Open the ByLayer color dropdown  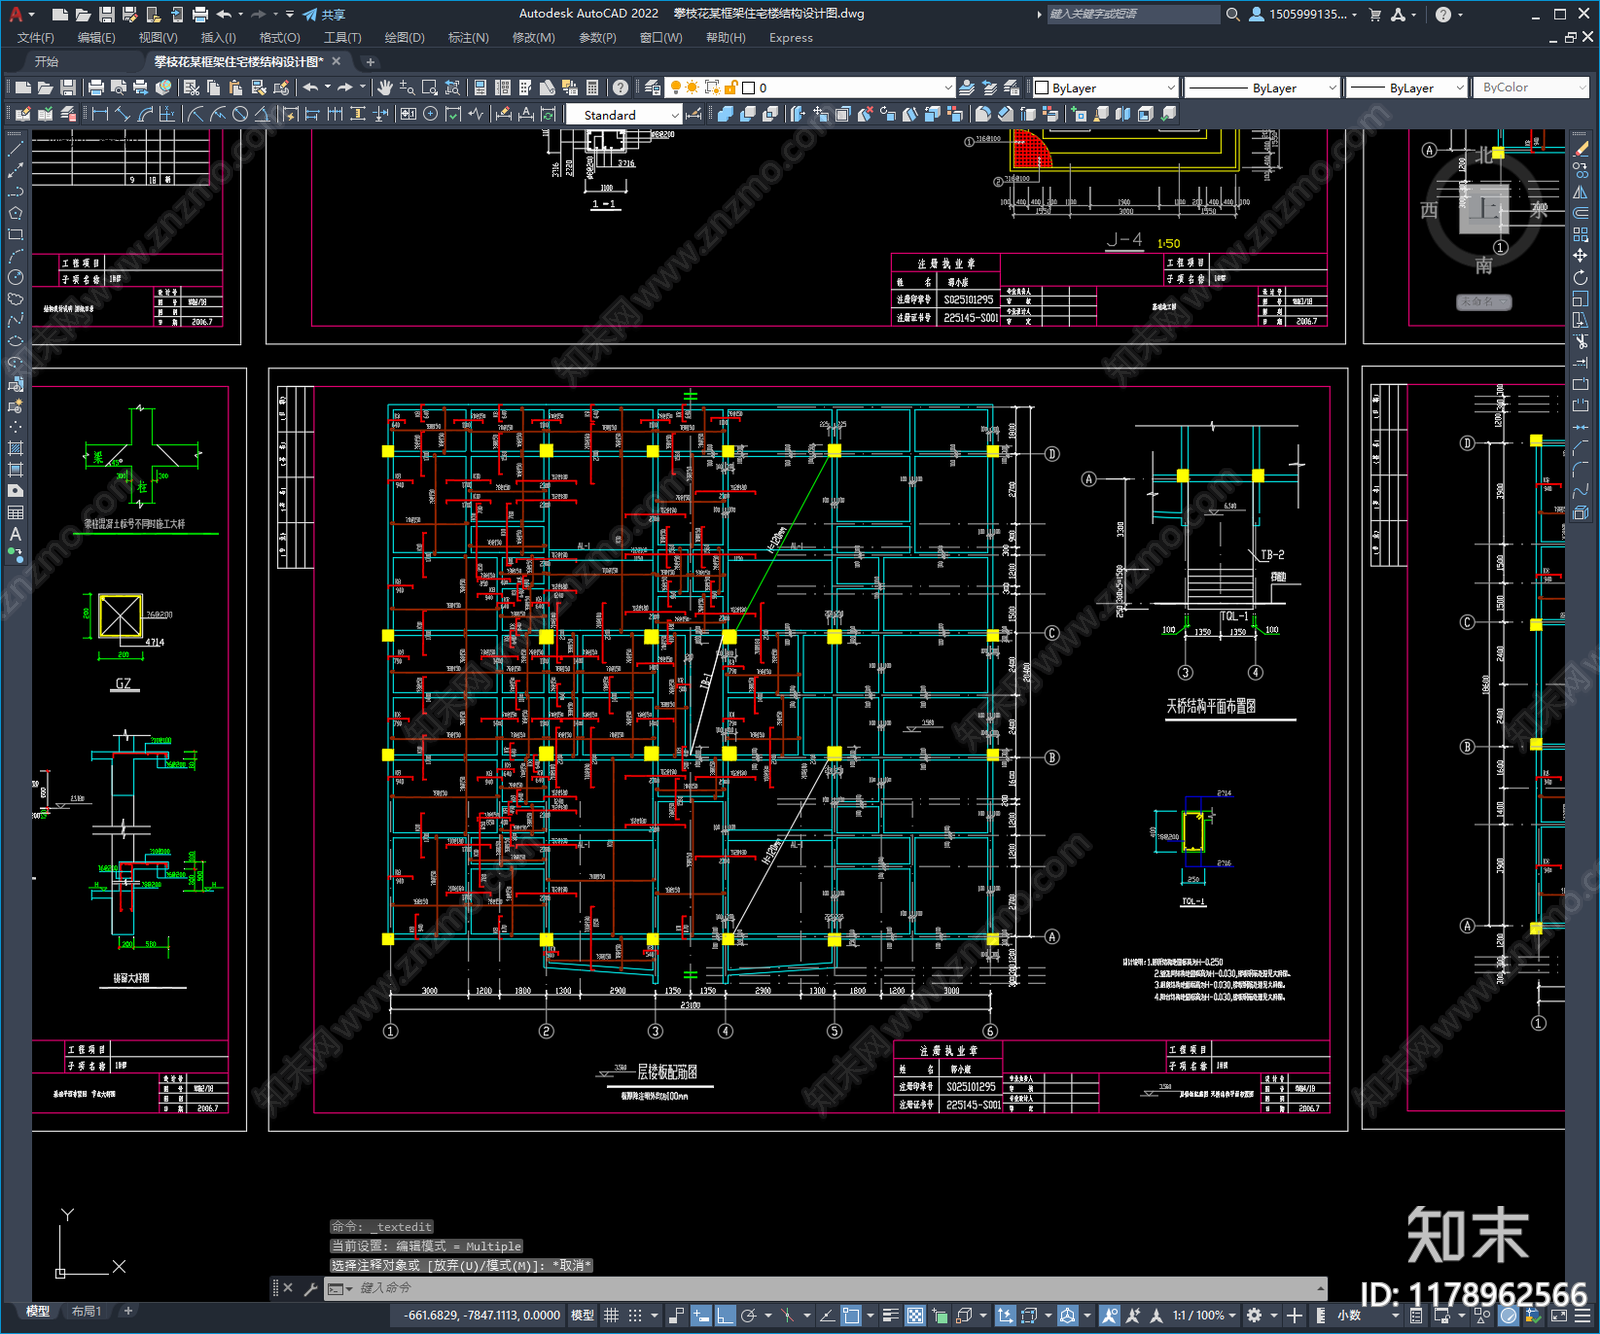coord(1105,88)
